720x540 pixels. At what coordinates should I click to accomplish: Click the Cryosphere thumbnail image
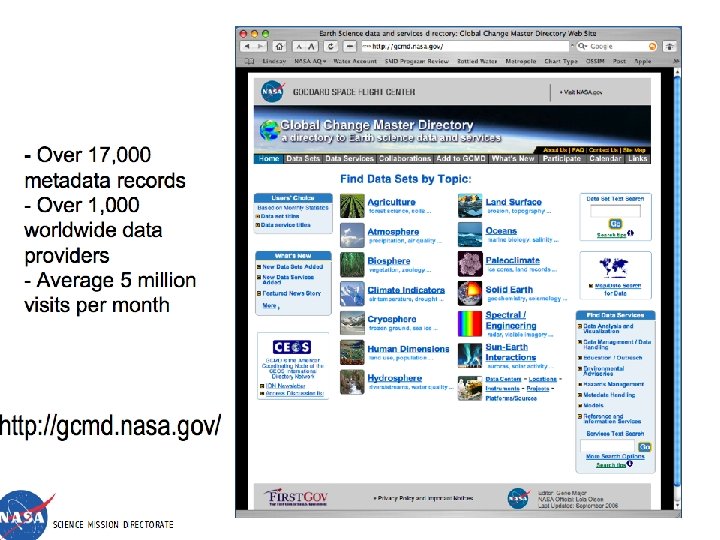click(352, 323)
